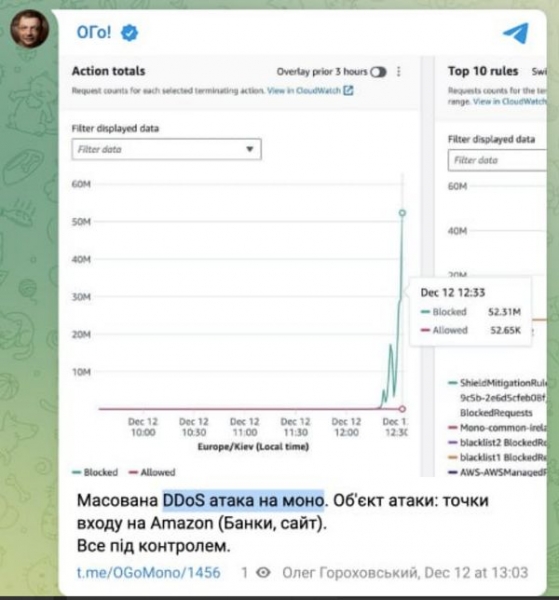The image size is (559, 600).
Task: Expand the Filter data dropdown in Action totals
Action: click(x=166, y=149)
